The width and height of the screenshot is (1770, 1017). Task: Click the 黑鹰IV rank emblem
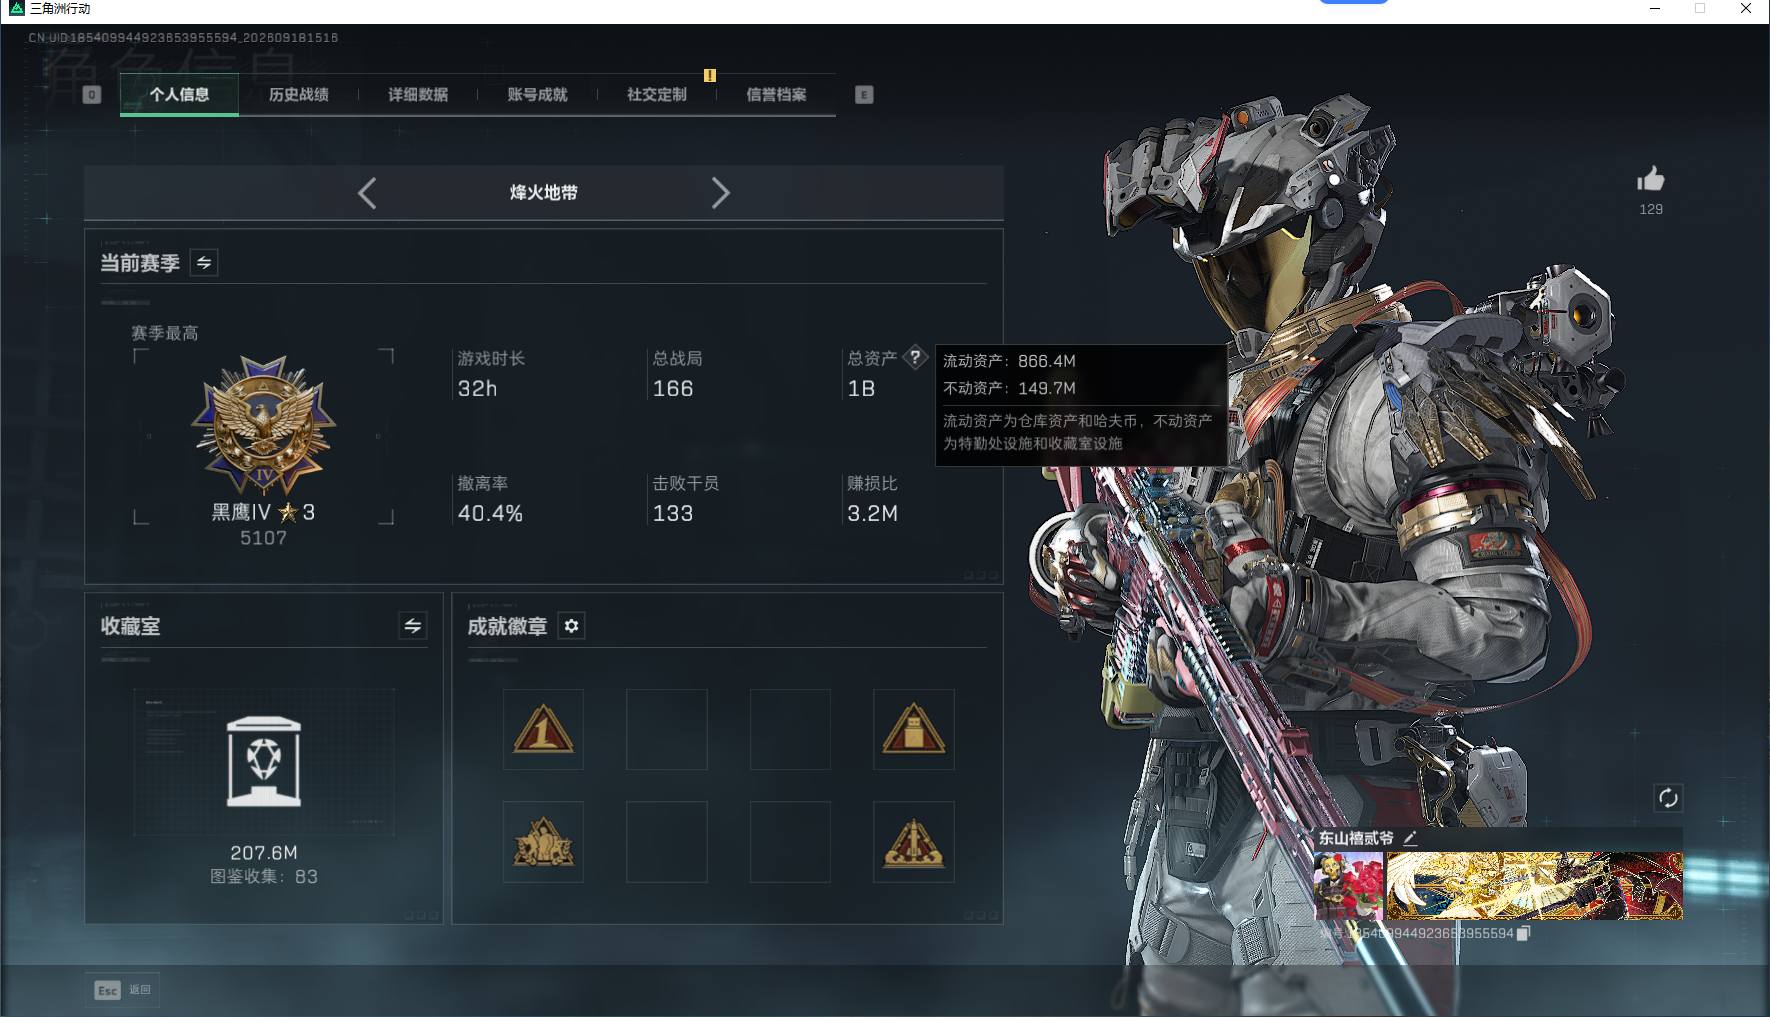[264, 425]
